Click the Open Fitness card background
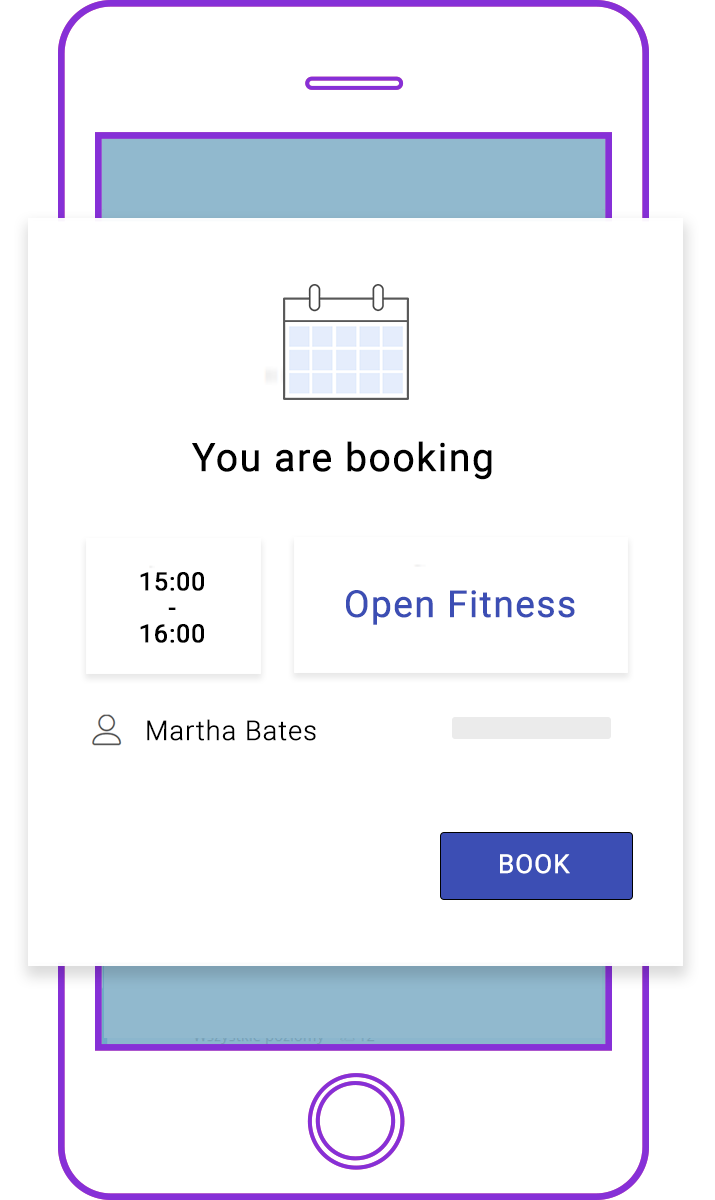Screen dimensions: 715x1200 [x=460, y=606]
